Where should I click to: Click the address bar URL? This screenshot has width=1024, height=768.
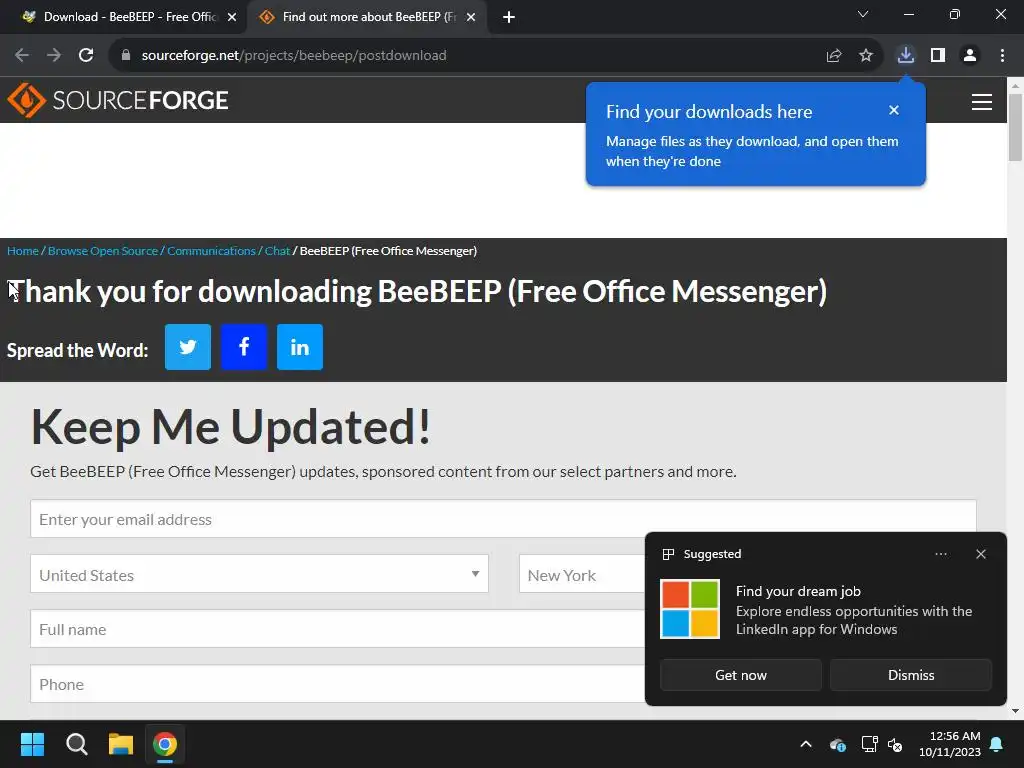tap(294, 56)
